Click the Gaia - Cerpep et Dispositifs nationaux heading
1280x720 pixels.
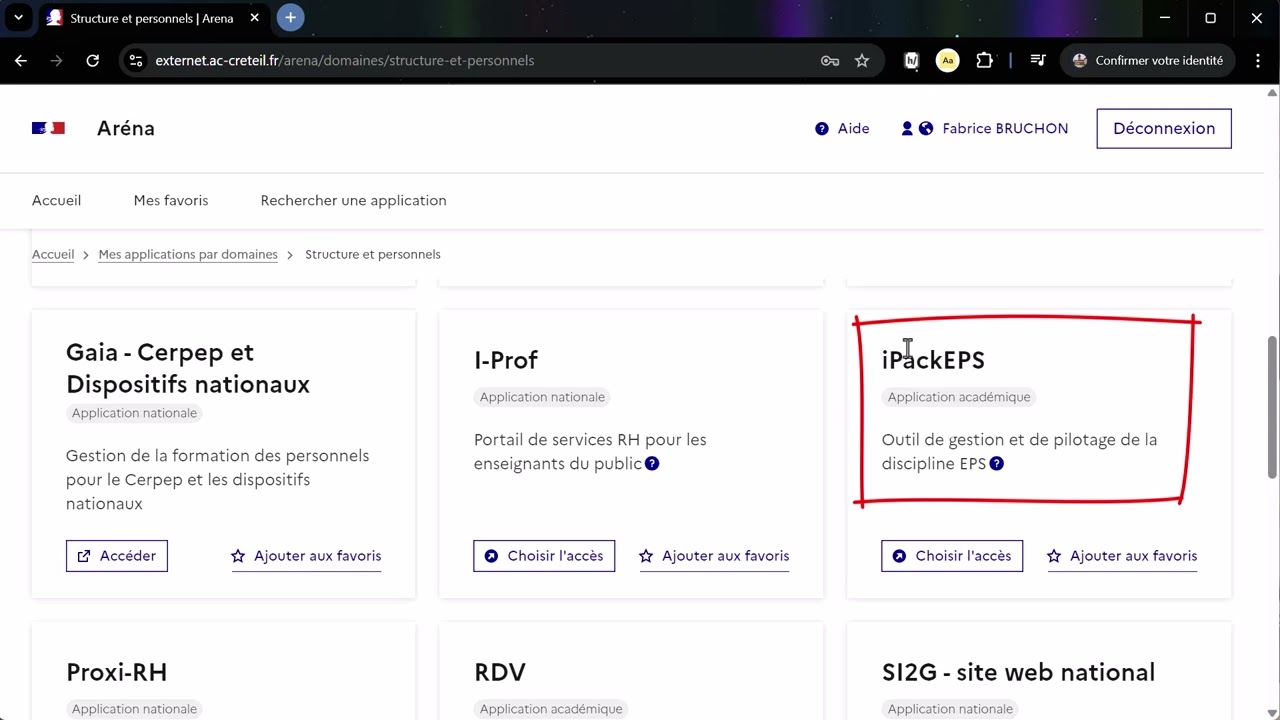click(x=188, y=368)
